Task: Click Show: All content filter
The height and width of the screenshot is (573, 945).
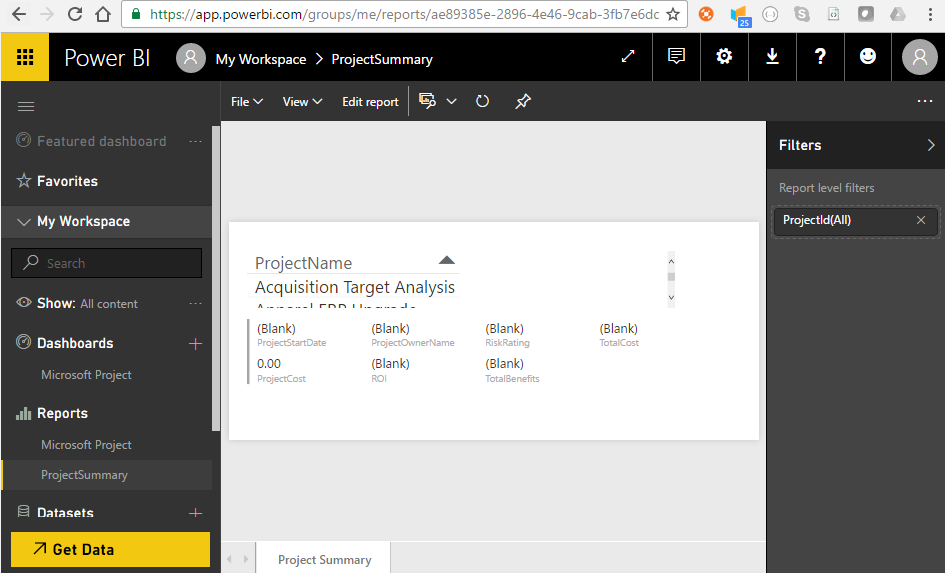Action: click(x=87, y=303)
